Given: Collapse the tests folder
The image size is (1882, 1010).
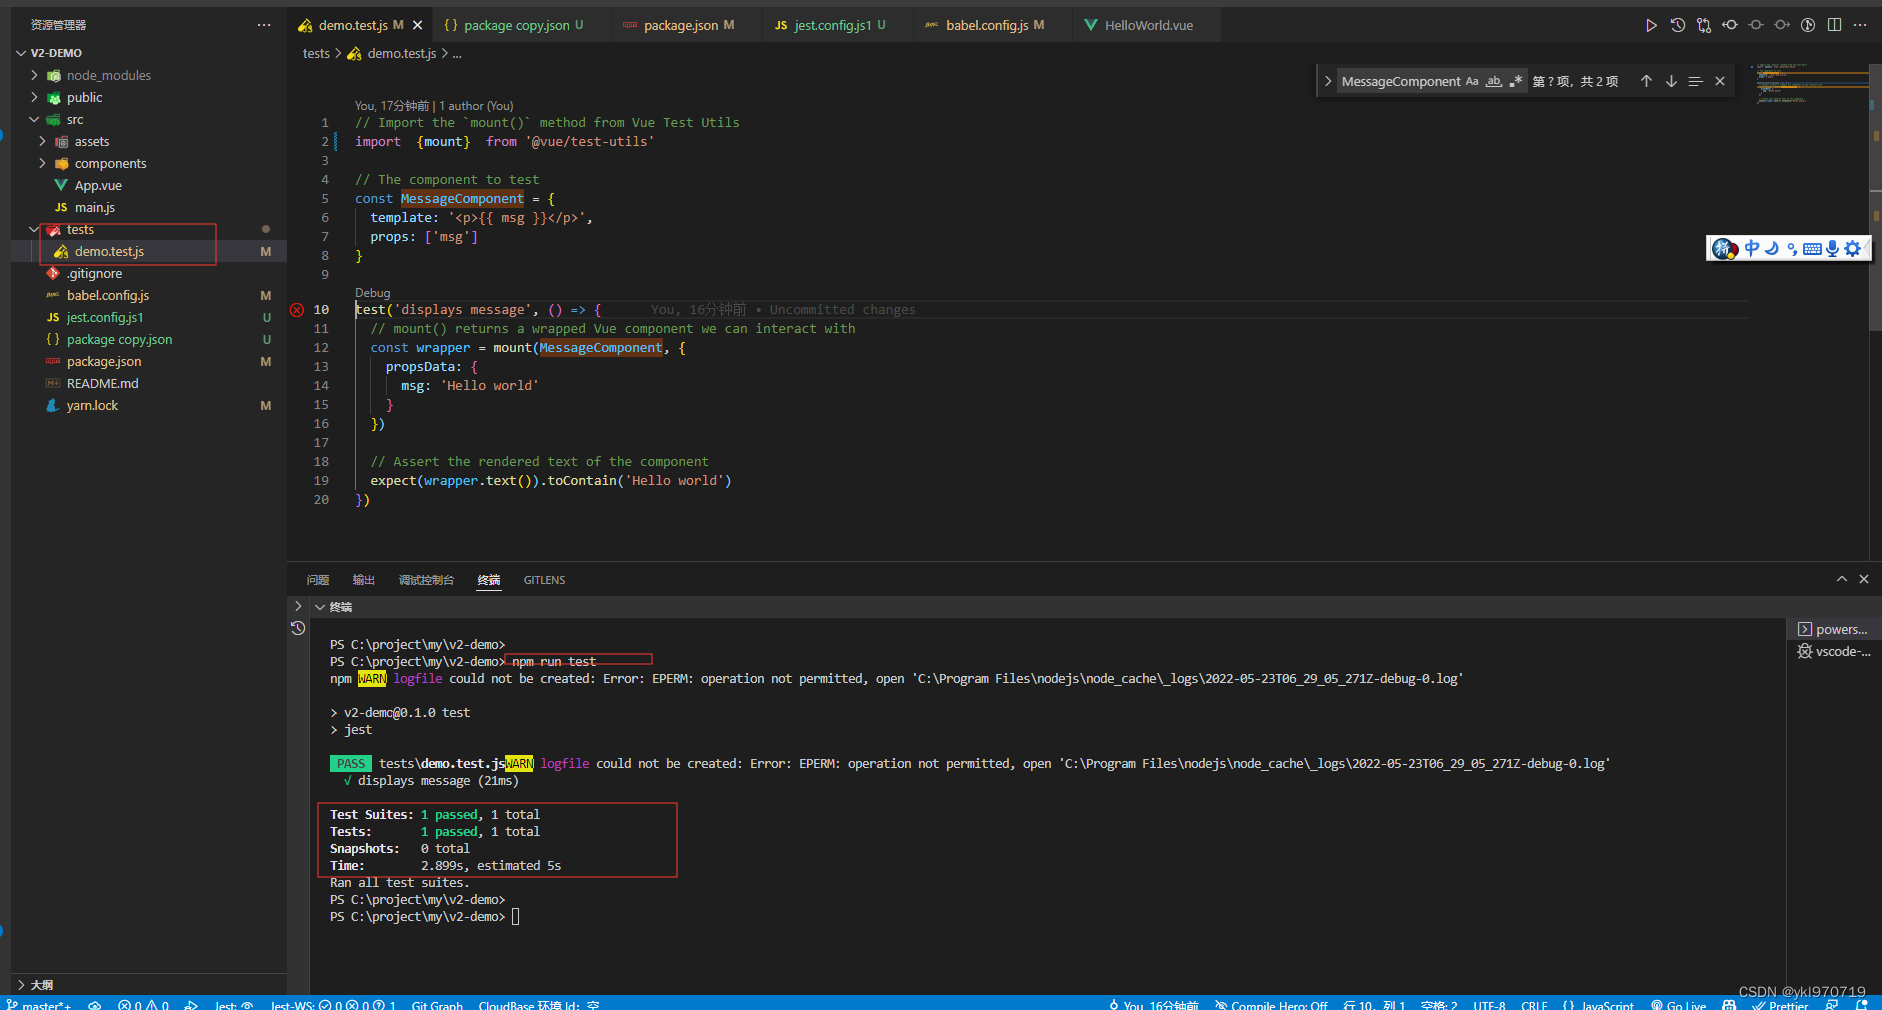Looking at the screenshot, I should [34, 229].
